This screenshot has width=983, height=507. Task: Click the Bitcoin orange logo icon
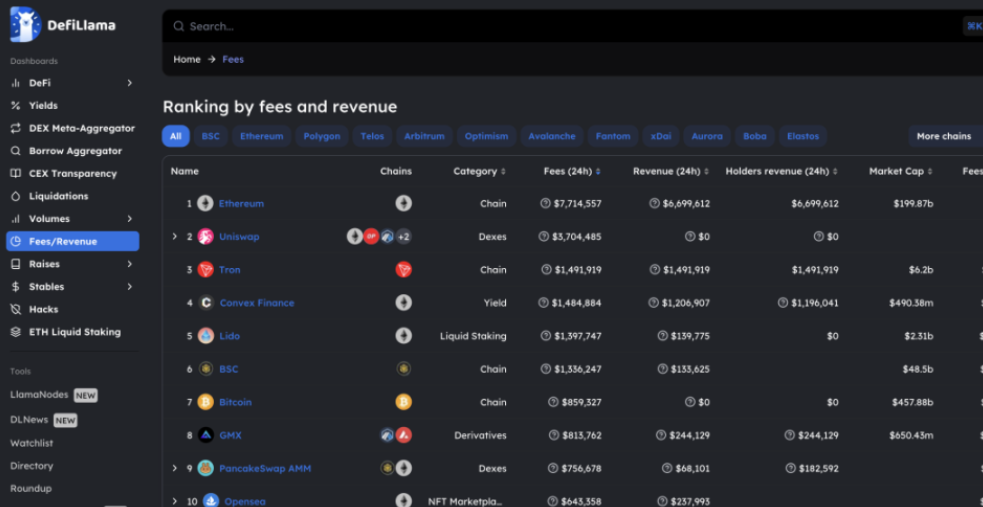coord(205,402)
